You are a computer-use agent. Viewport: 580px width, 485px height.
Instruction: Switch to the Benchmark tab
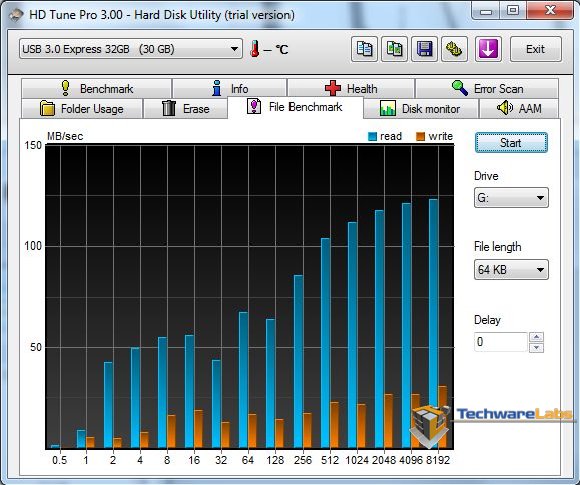pyautogui.click(x=96, y=89)
